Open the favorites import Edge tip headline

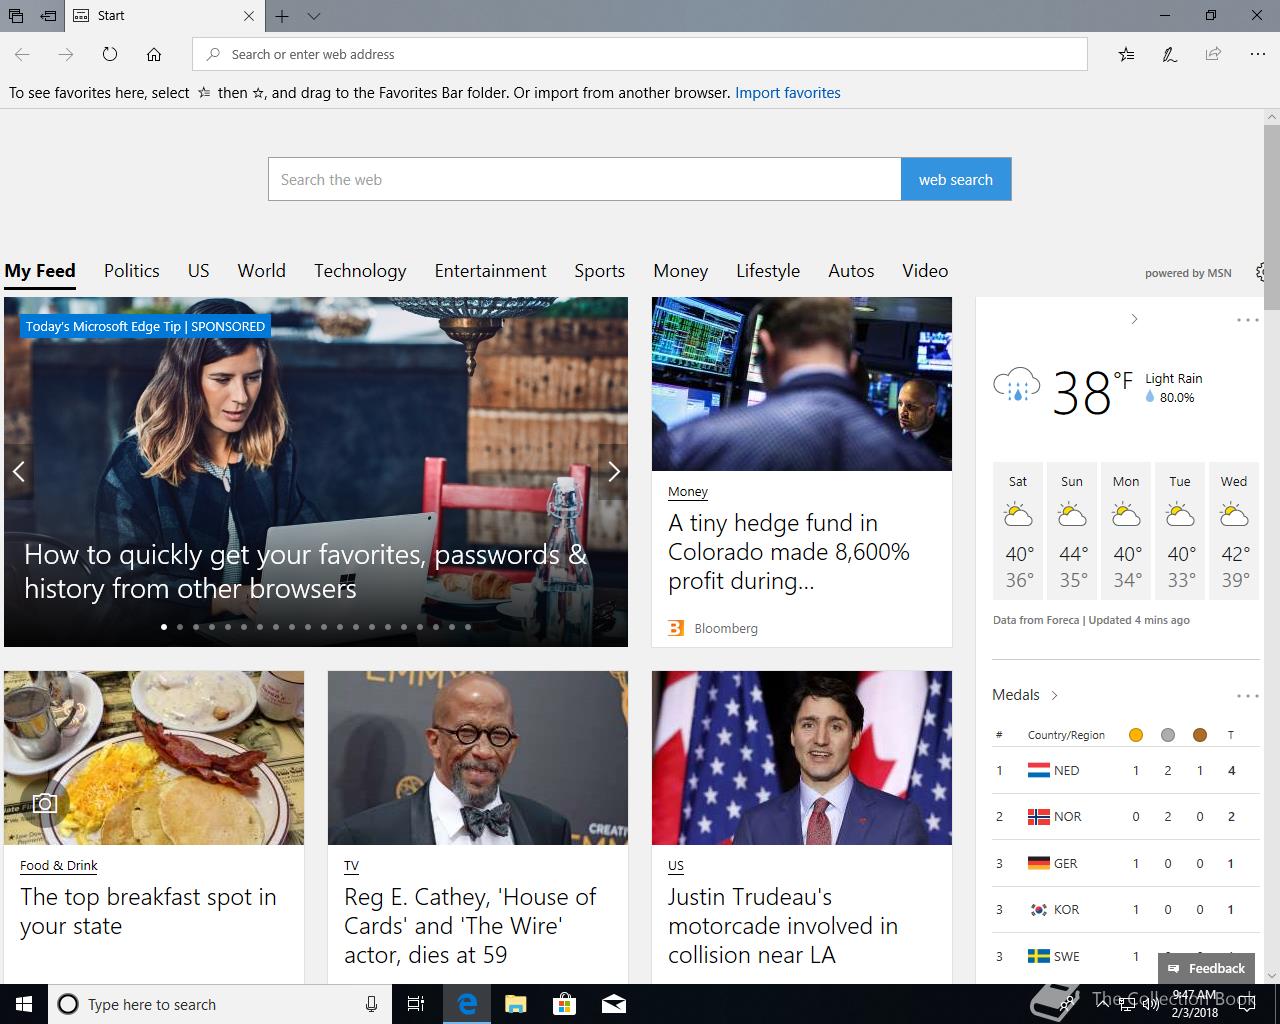(x=305, y=571)
